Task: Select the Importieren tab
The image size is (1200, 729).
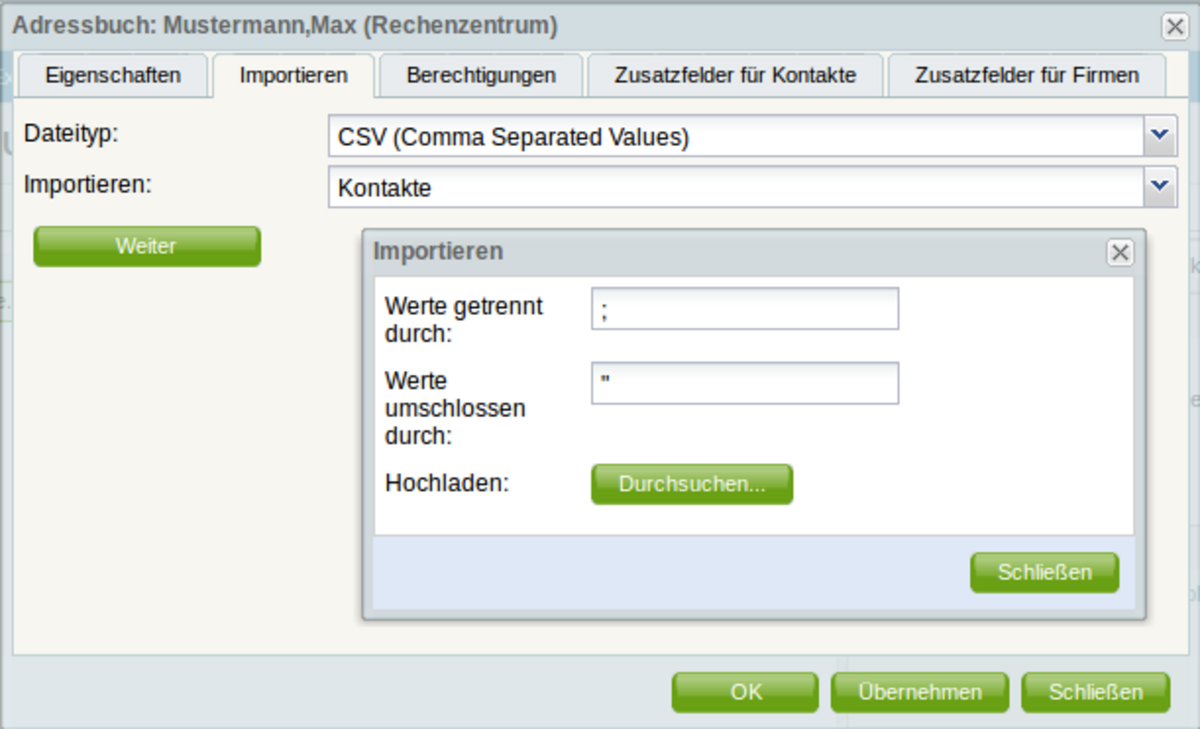Action: tap(294, 75)
